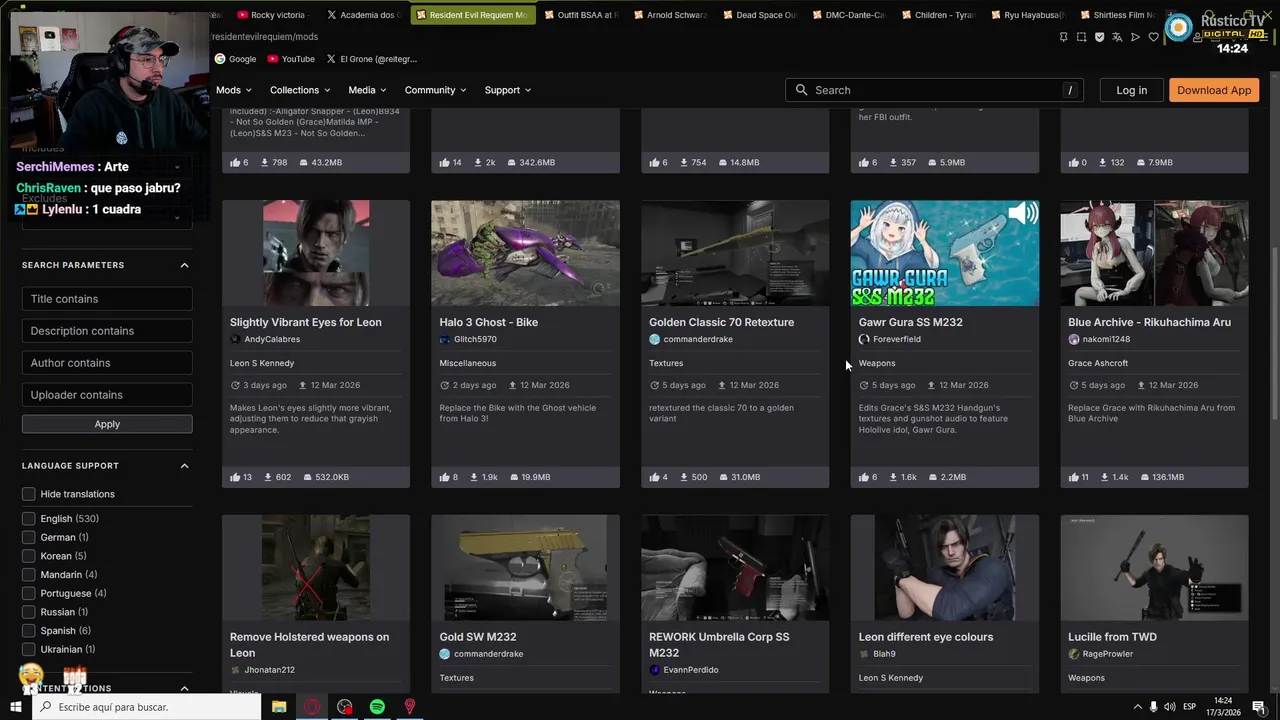Open Halo 3 Ghost - Bike thumbnail

[x=525, y=253]
